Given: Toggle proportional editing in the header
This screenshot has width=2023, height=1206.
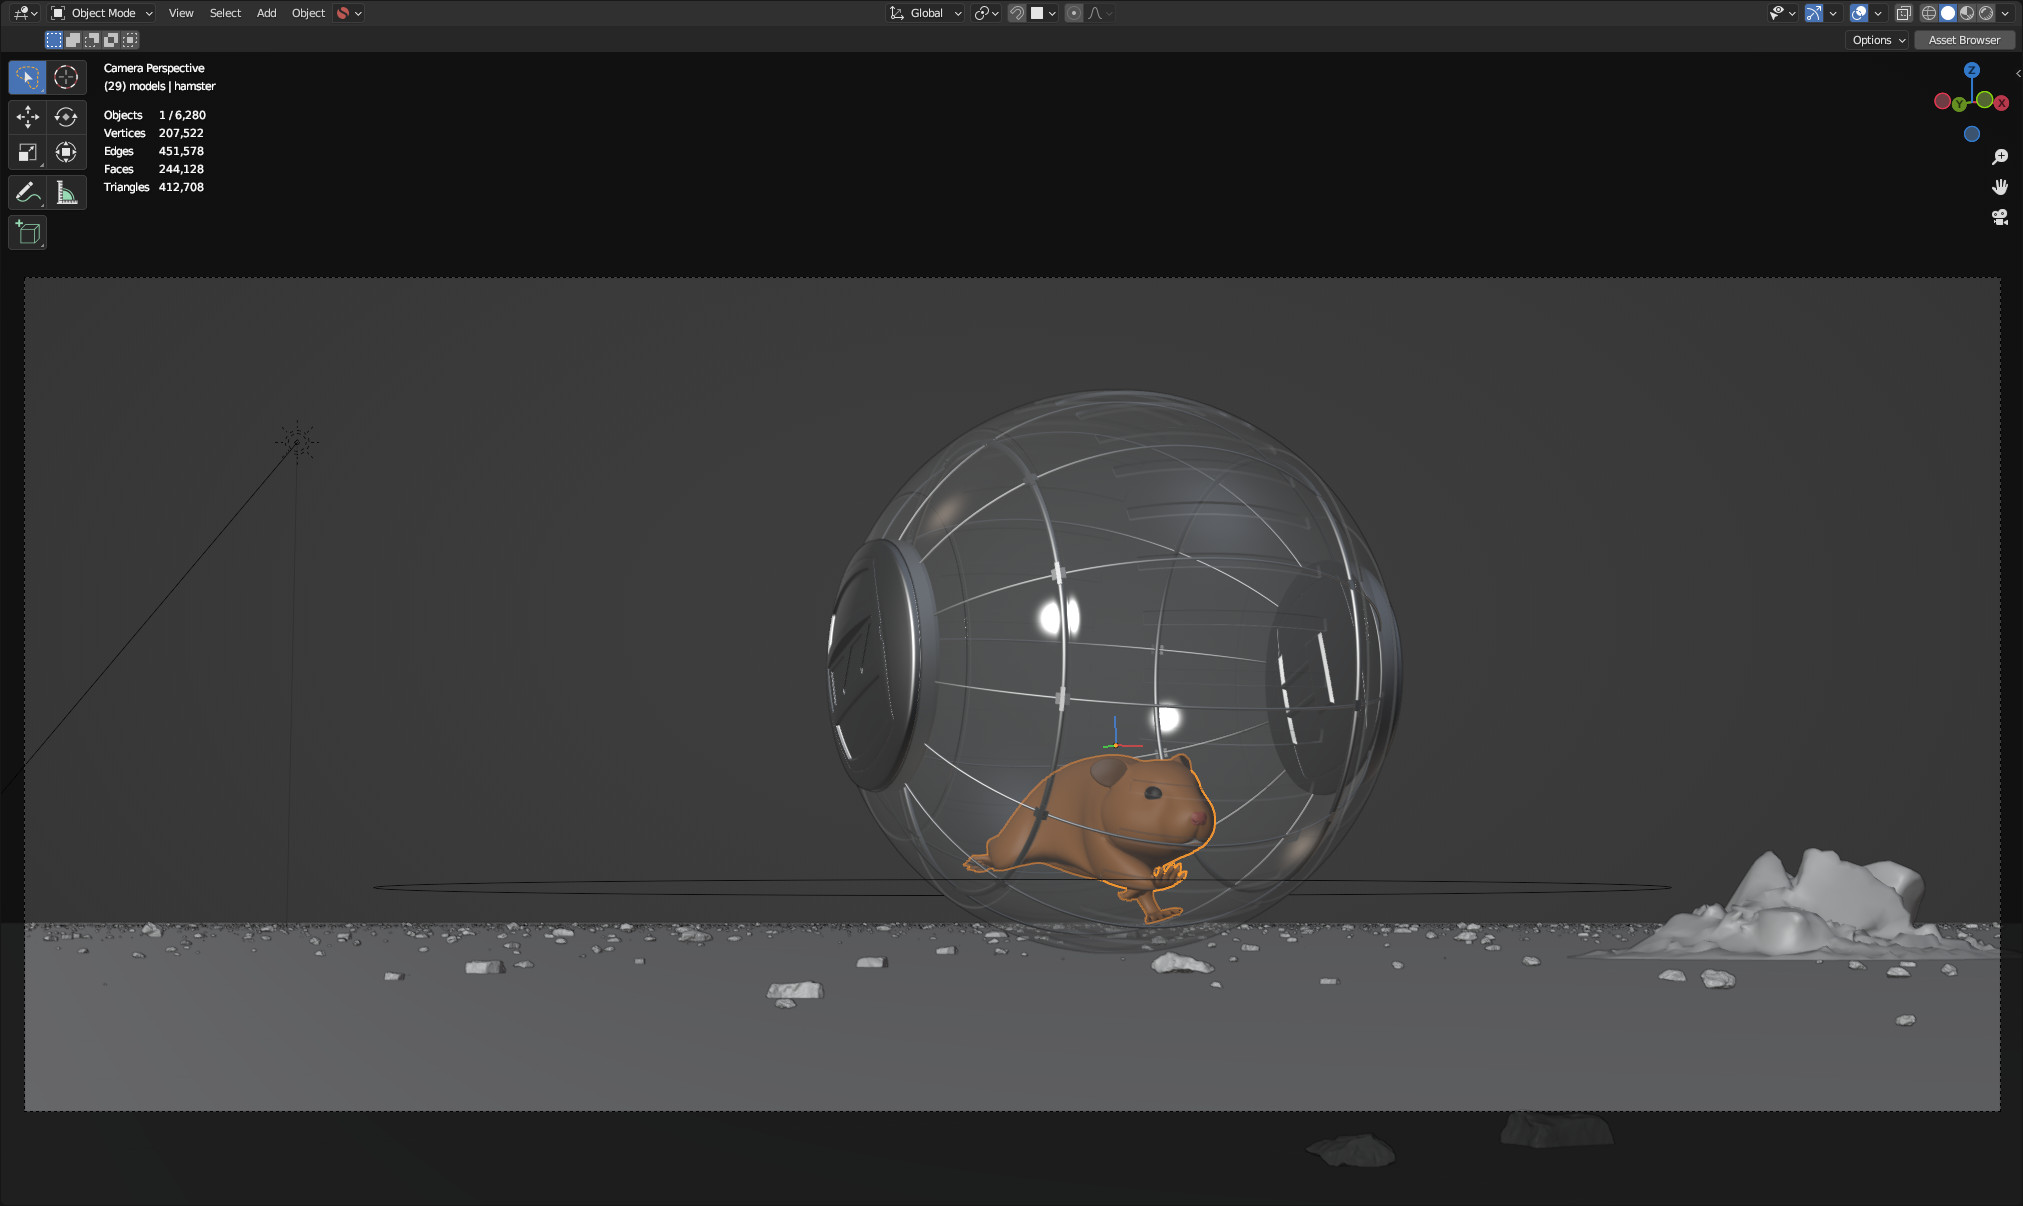Looking at the screenshot, I should click(1073, 13).
